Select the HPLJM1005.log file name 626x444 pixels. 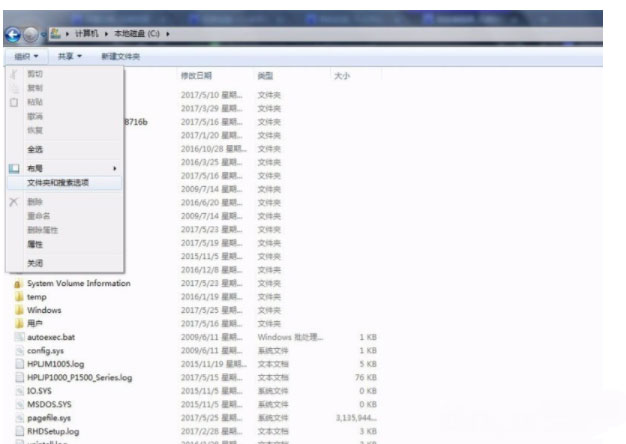tap(55, 364)
